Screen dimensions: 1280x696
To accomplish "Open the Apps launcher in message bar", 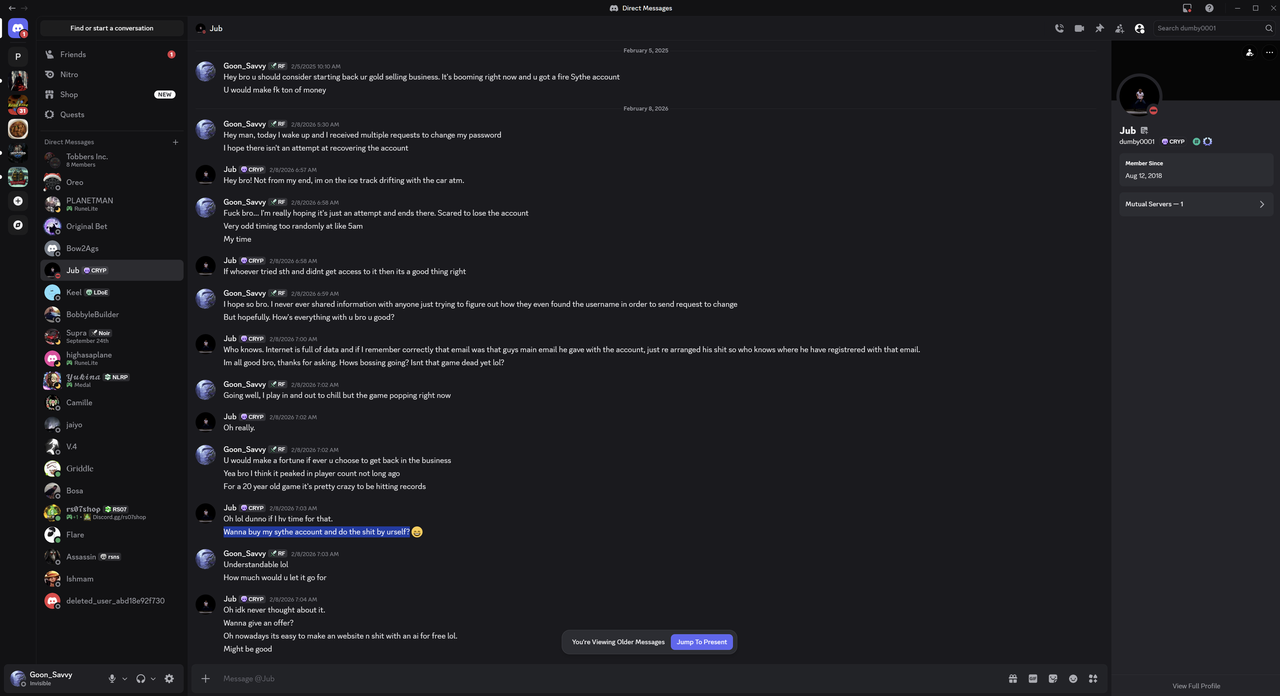I will 1093,679.
